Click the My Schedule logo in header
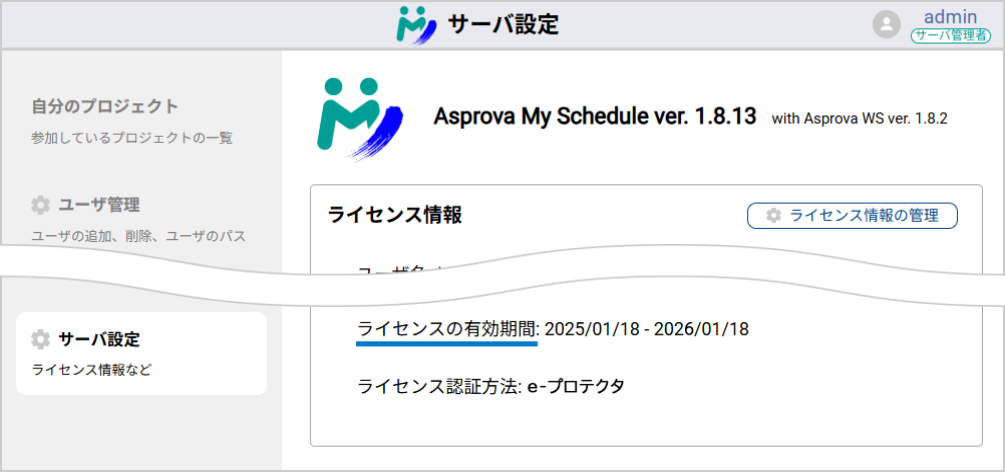This screenshot has width=1005, height=472. [x=417, y=26]
